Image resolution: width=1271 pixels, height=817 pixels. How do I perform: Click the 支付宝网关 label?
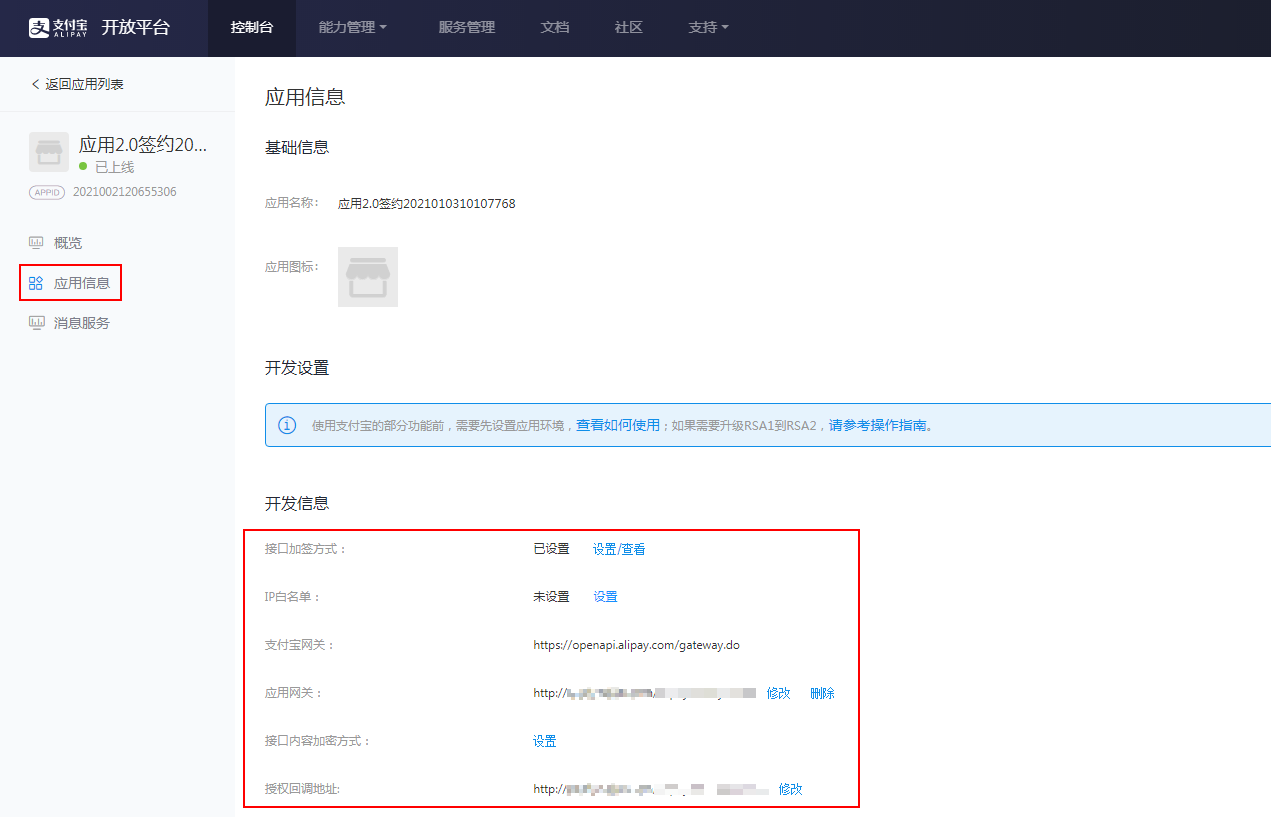[300, 645]
